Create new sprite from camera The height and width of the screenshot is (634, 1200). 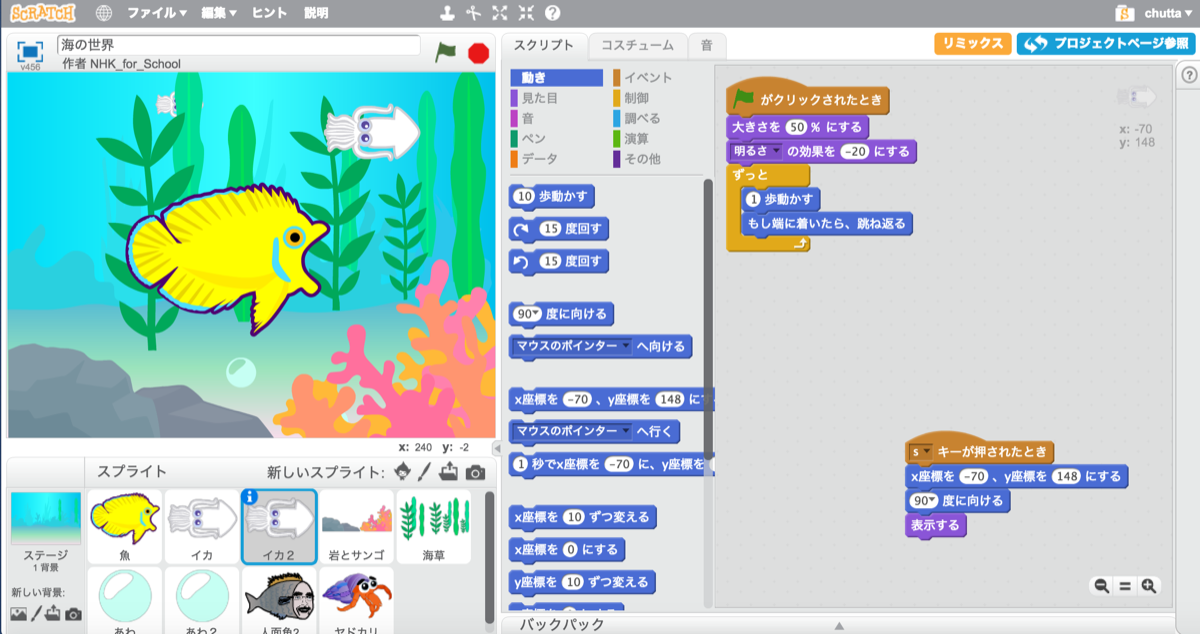[475, 472]
